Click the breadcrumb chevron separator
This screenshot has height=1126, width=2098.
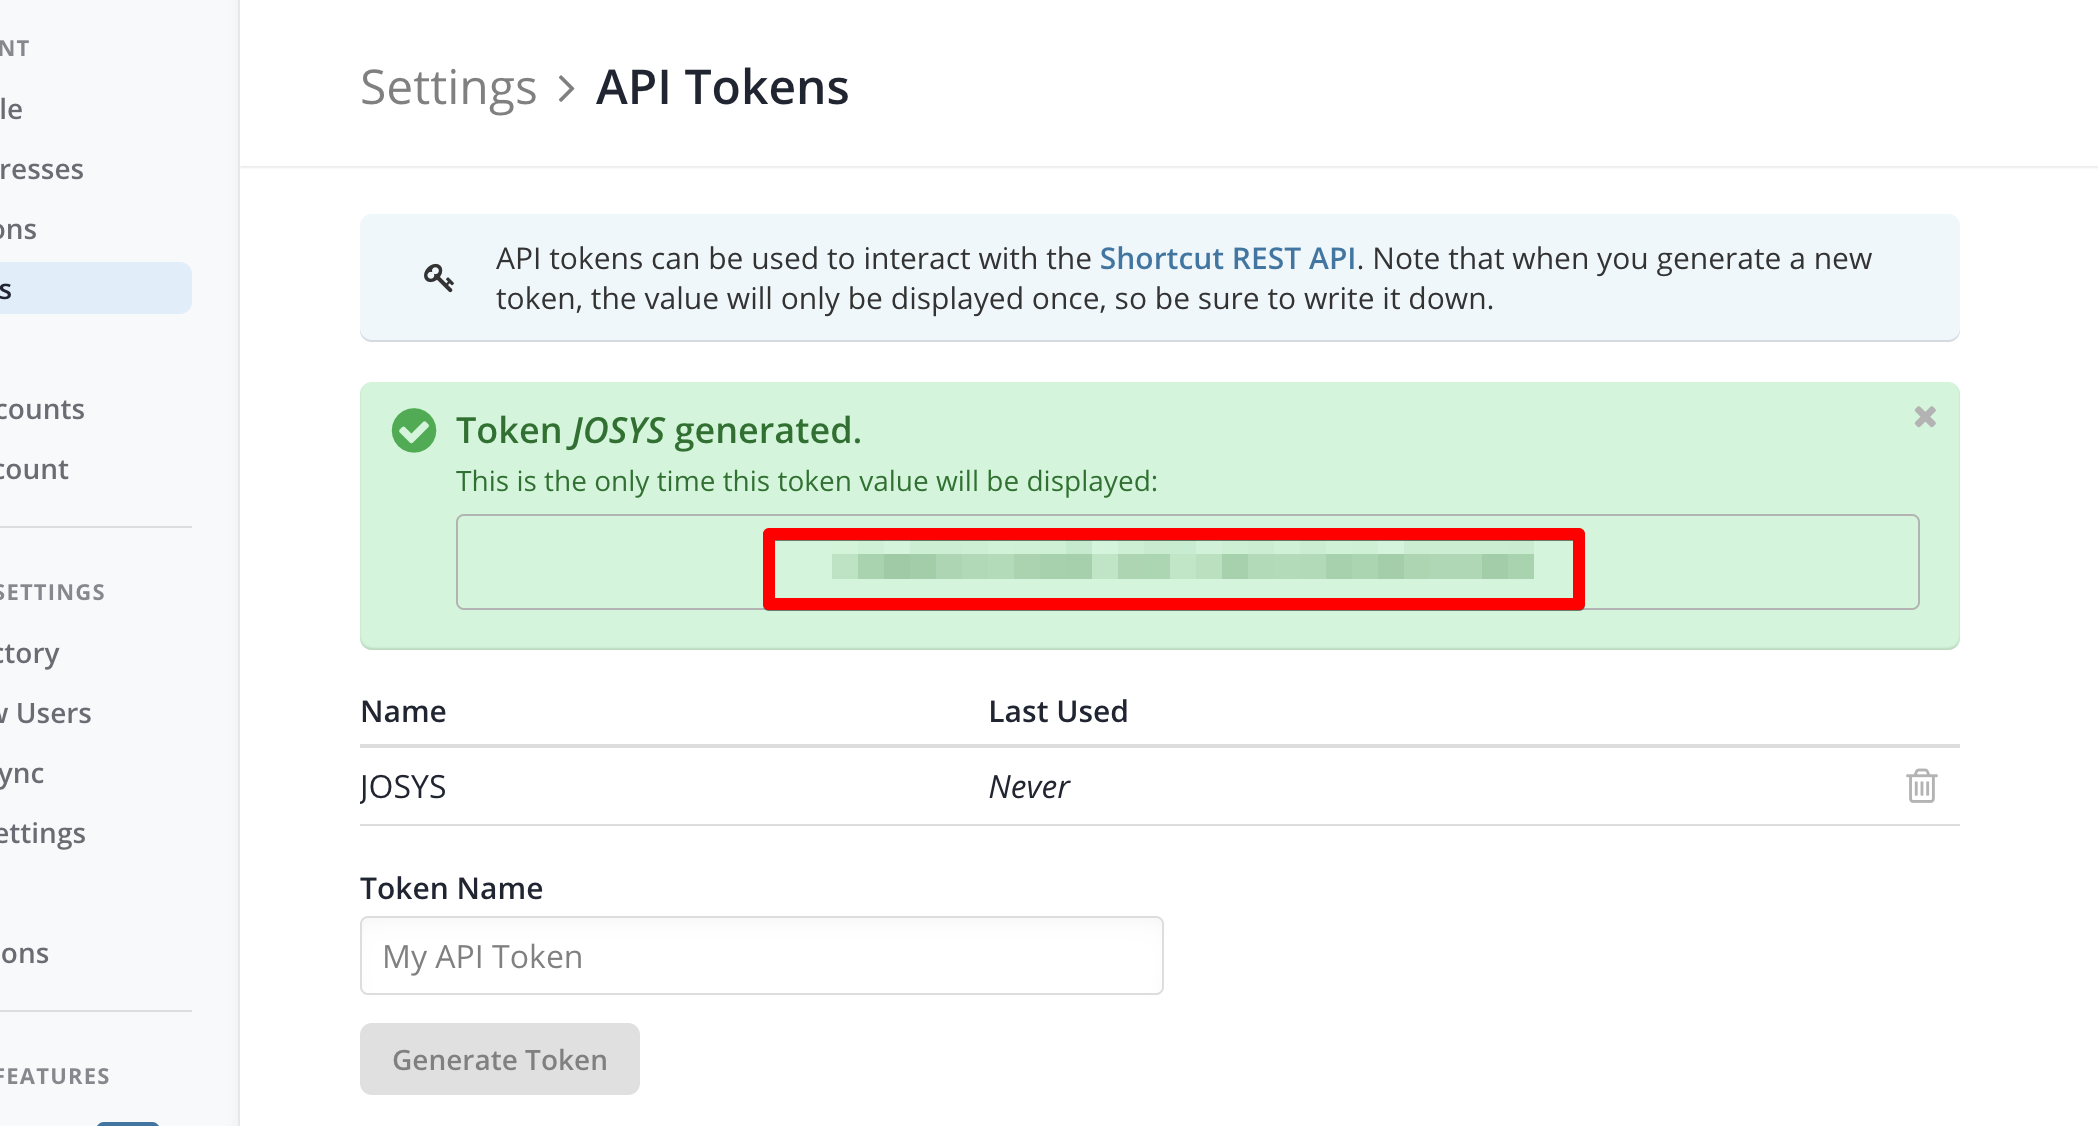(566, 89)
